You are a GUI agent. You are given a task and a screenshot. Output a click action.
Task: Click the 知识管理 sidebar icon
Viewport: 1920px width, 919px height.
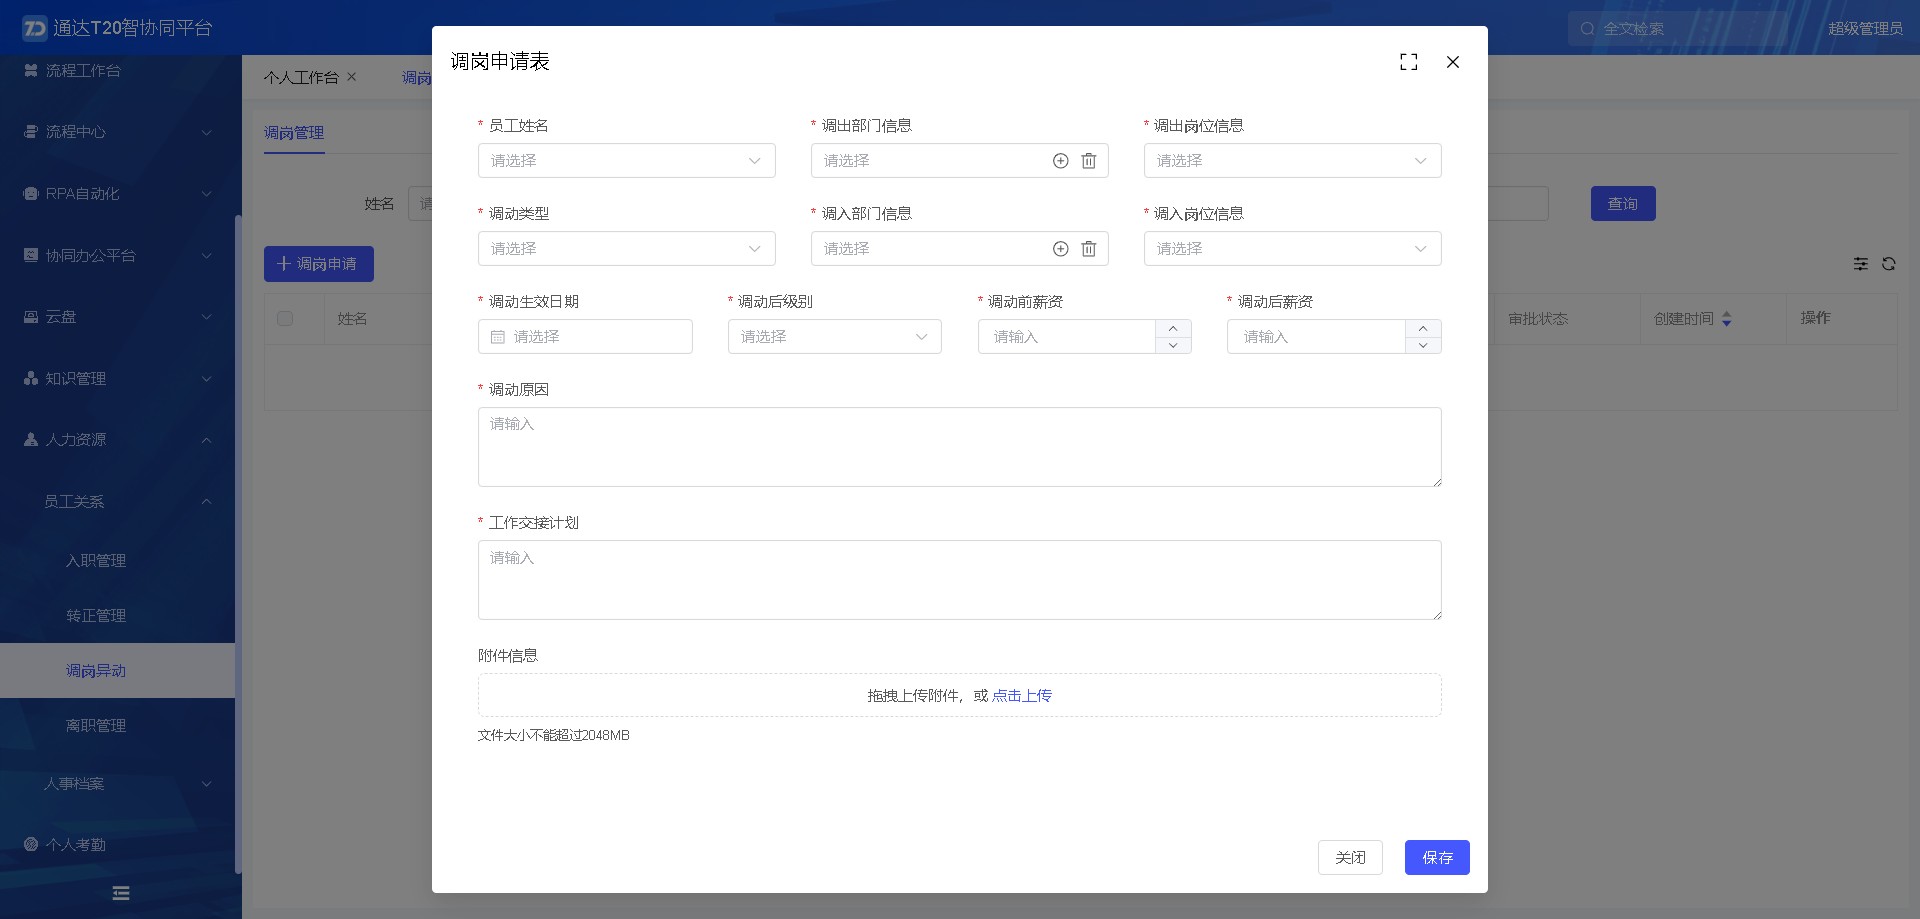click(x=31, y=379)
